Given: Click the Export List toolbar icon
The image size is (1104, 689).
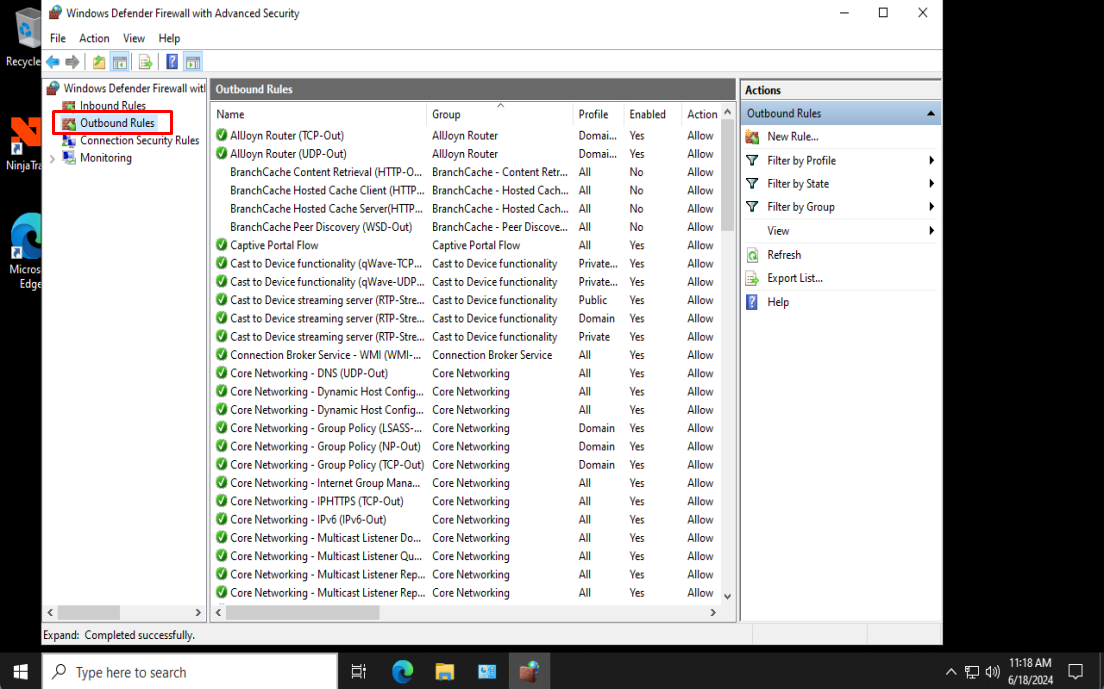Looking at the screenshot, I should [x=146, y=62].
